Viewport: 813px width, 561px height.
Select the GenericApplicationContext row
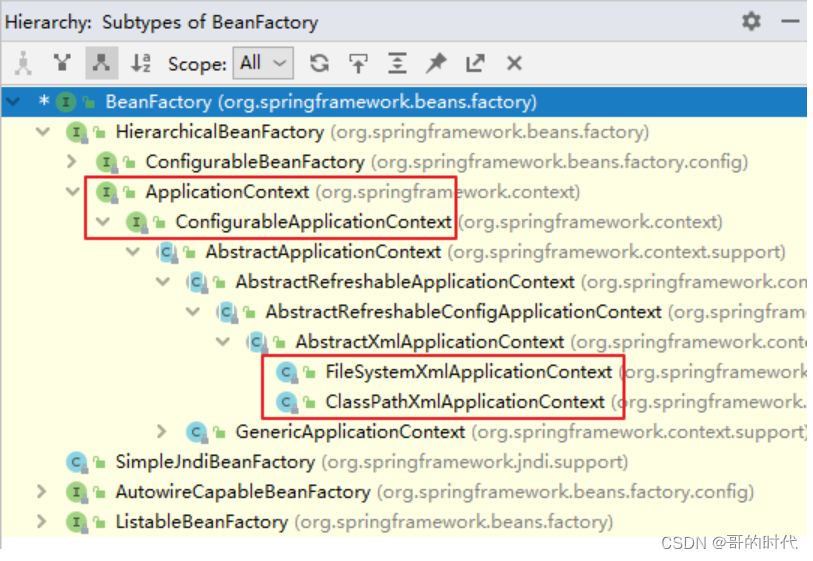click(404, 431)
